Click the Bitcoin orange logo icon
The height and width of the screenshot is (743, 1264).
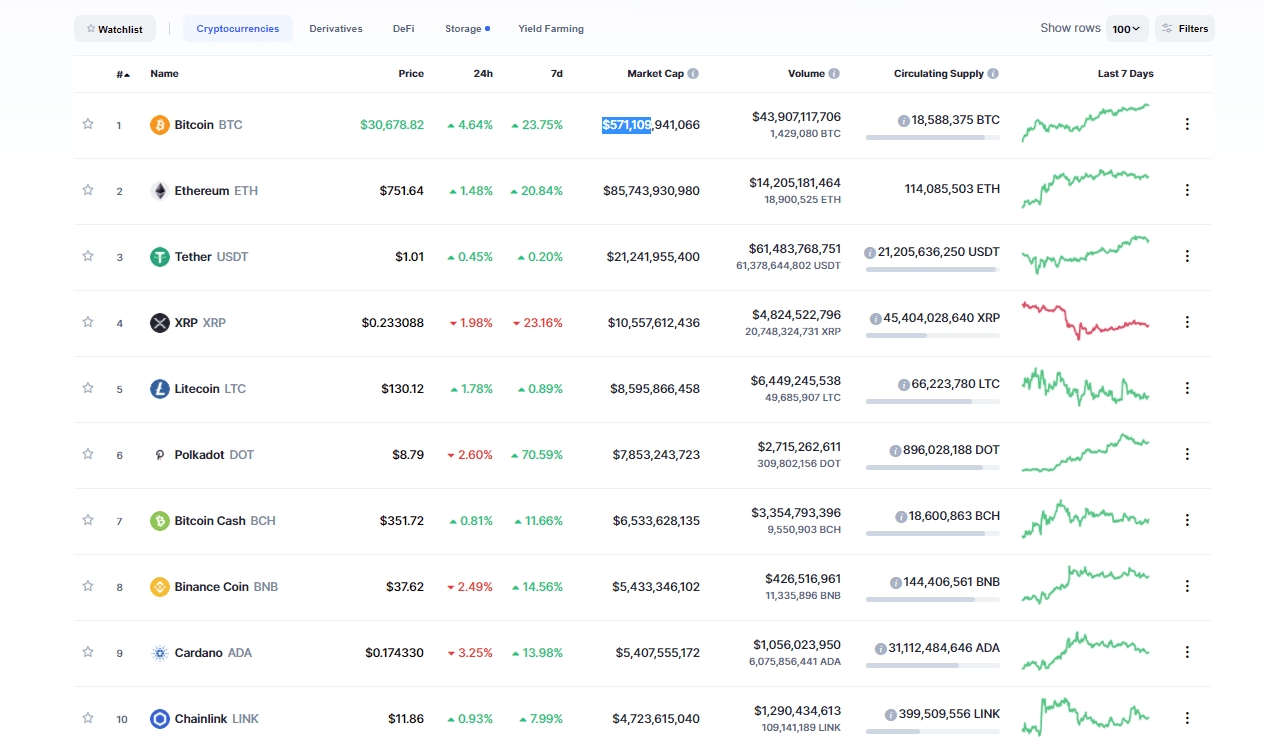160,125
